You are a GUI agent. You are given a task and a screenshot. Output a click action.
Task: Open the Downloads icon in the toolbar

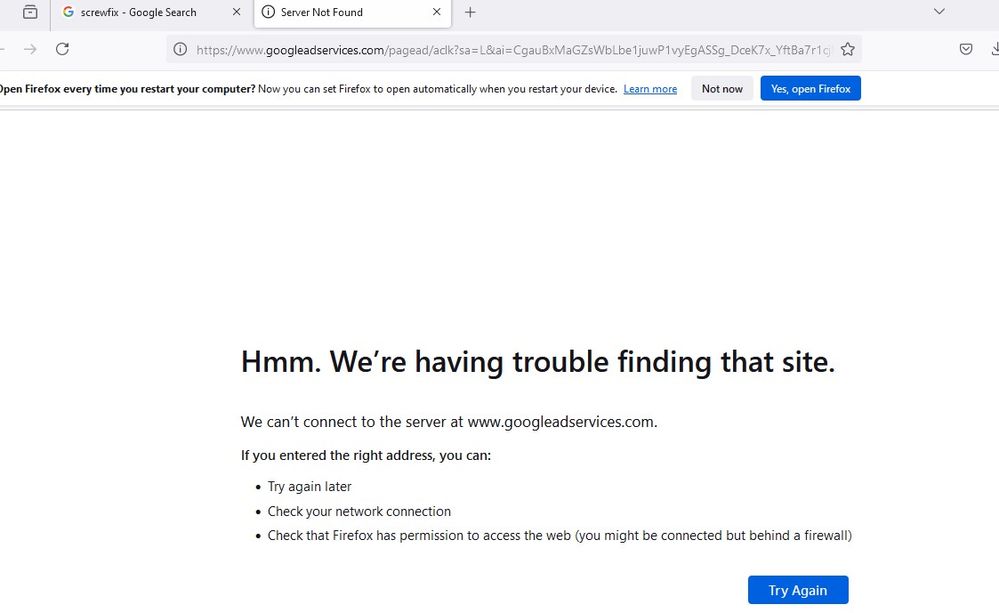click(994, 49)
